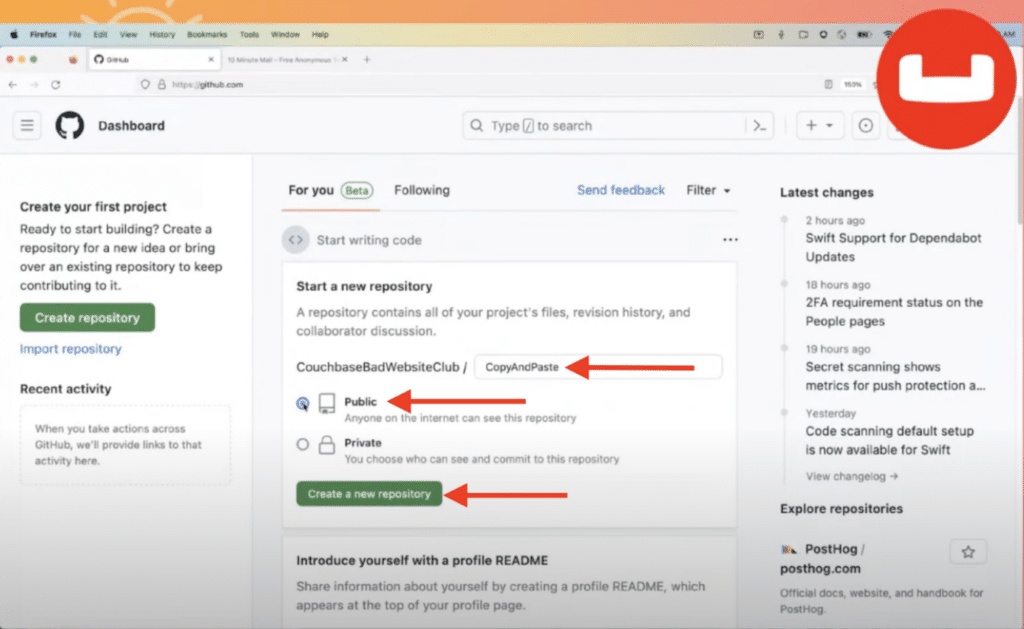Viewport: 1024px width, 629px height.
Task: Open the command palette terminal icon
Action: [x=759, y=125]
